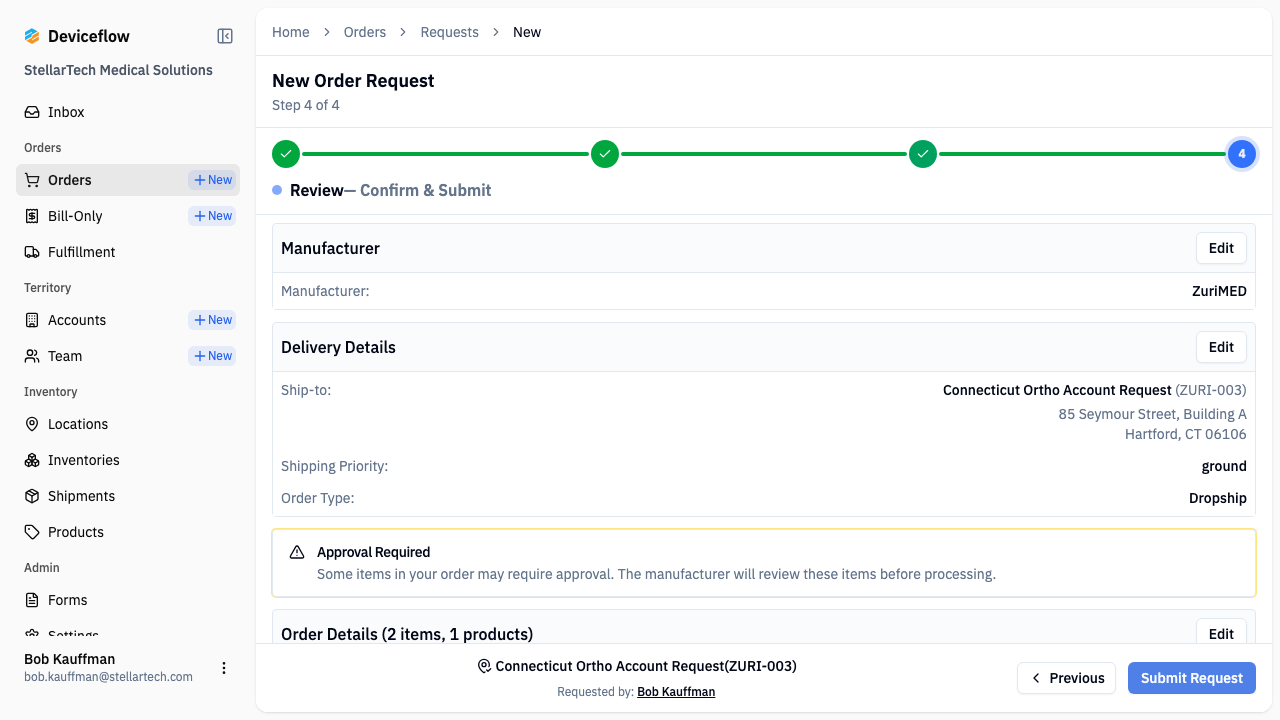This screenshot has height=720, width=1280.
Task: Click the StellarTech Medical Solutions organization name
Action: [x=118, y=70]
